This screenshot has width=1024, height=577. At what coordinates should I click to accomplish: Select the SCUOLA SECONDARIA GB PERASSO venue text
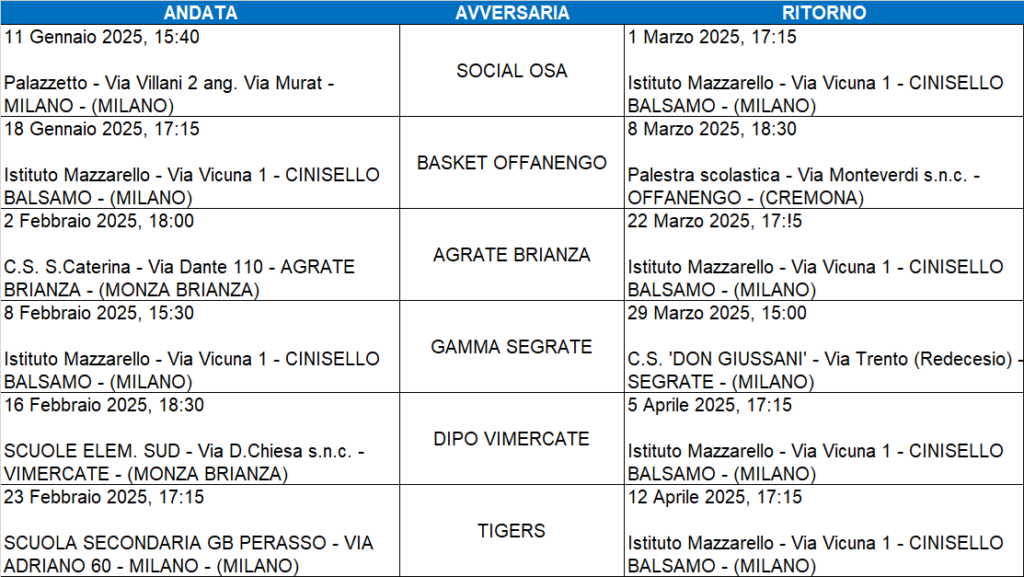(188, 554)
